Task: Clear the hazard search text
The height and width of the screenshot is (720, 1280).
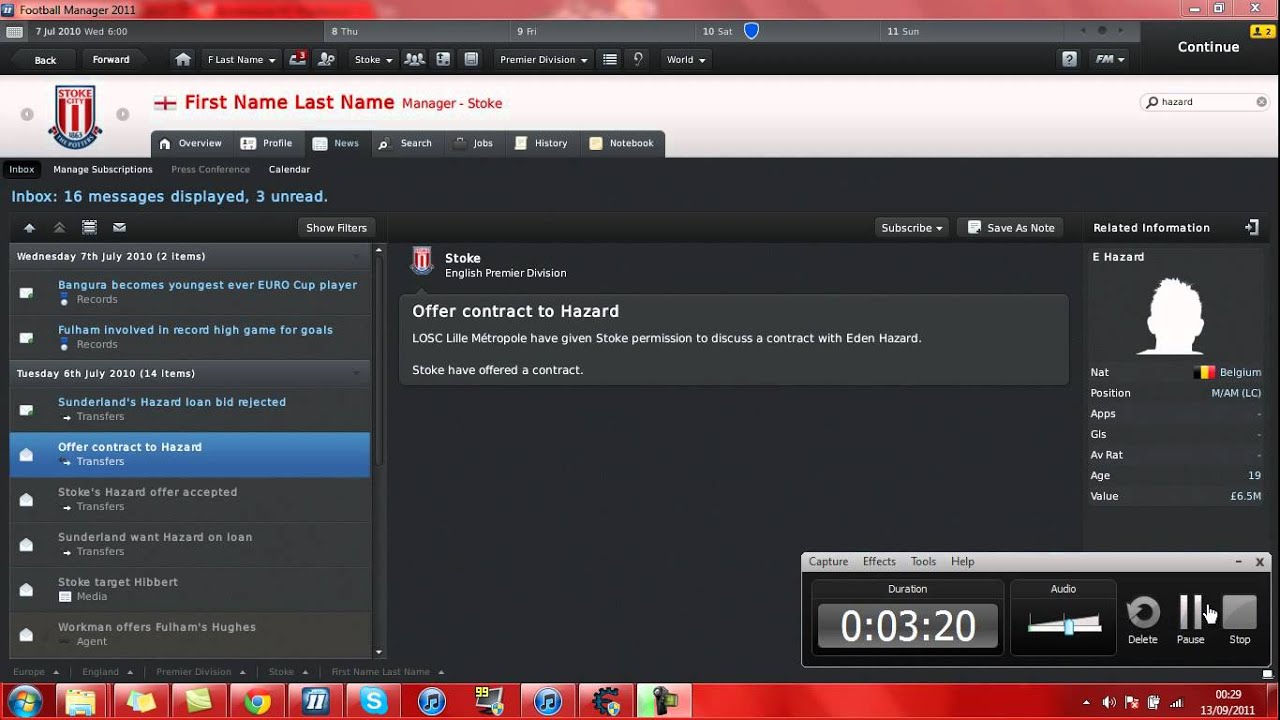Action: coord(1262,102)
